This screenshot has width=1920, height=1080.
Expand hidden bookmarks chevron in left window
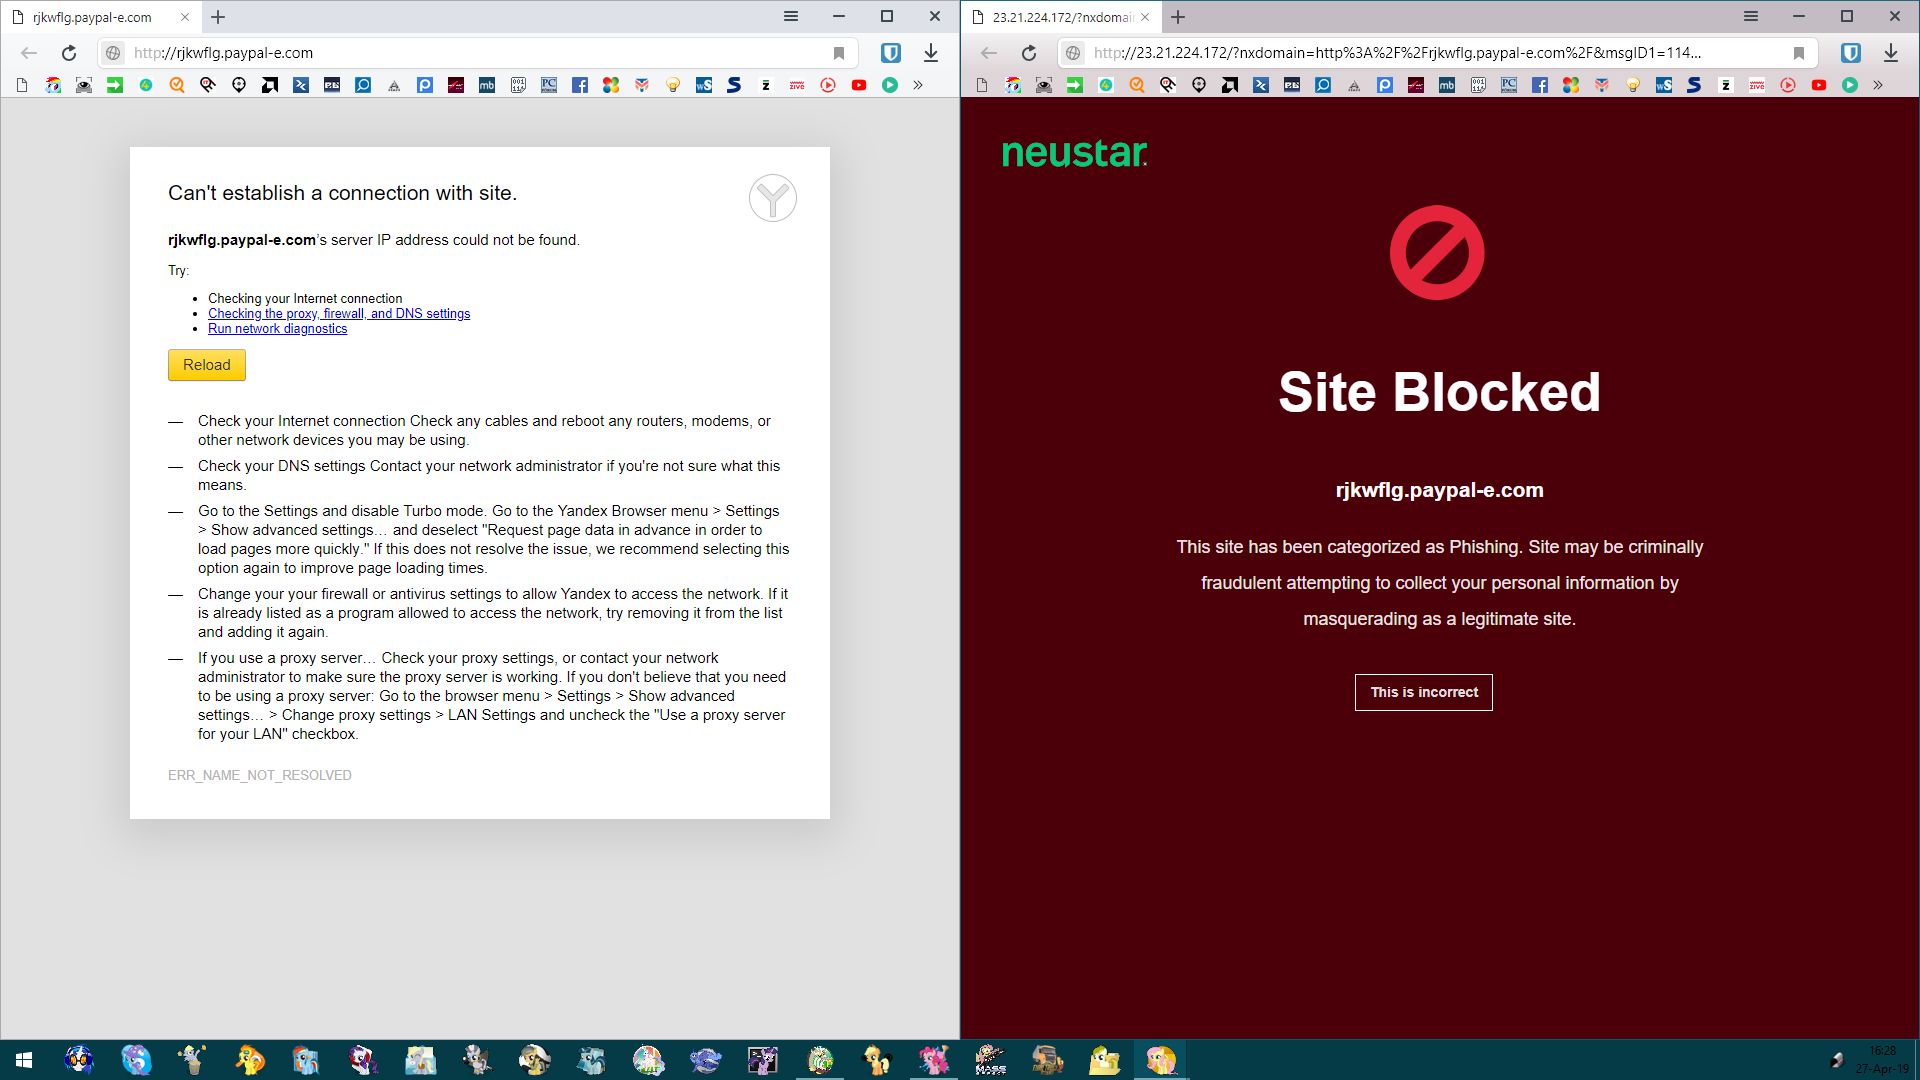(x=918, y=85)
